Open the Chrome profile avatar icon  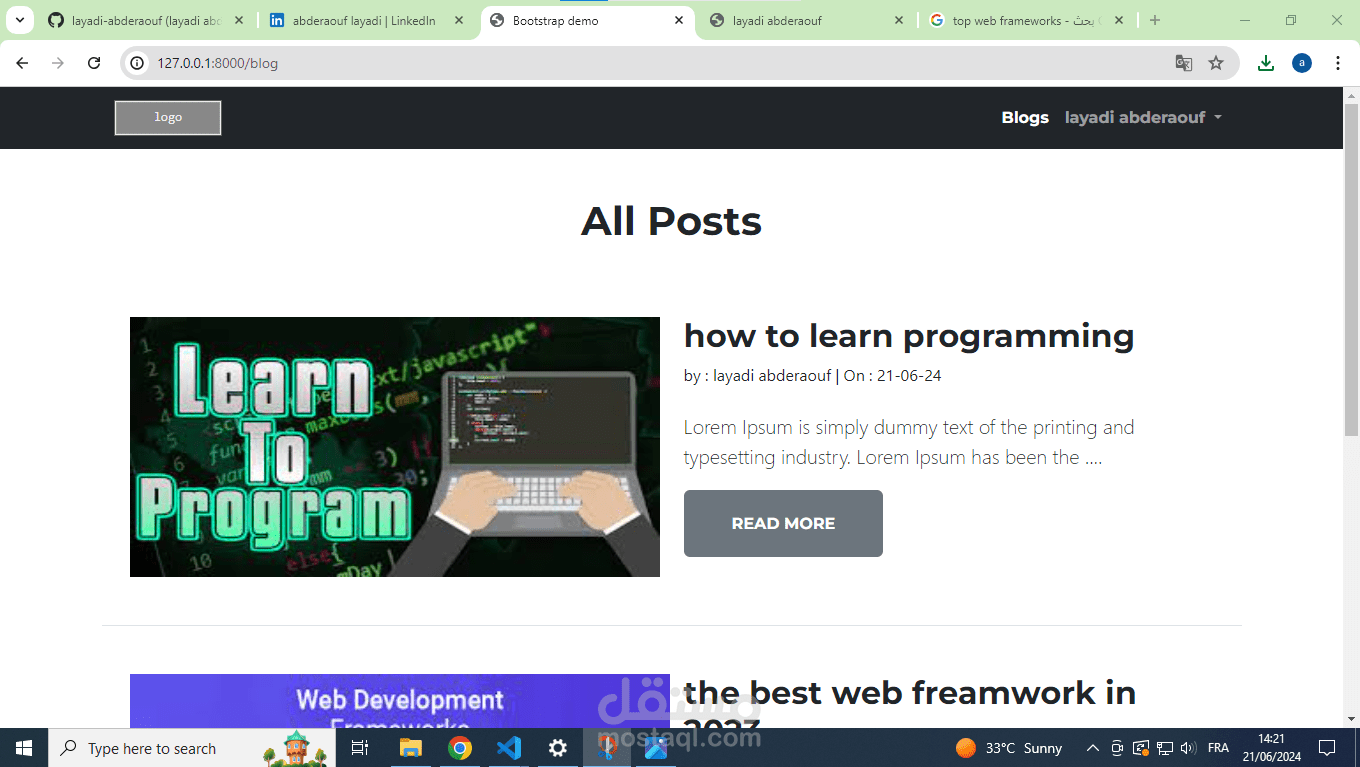(1301, 62)
